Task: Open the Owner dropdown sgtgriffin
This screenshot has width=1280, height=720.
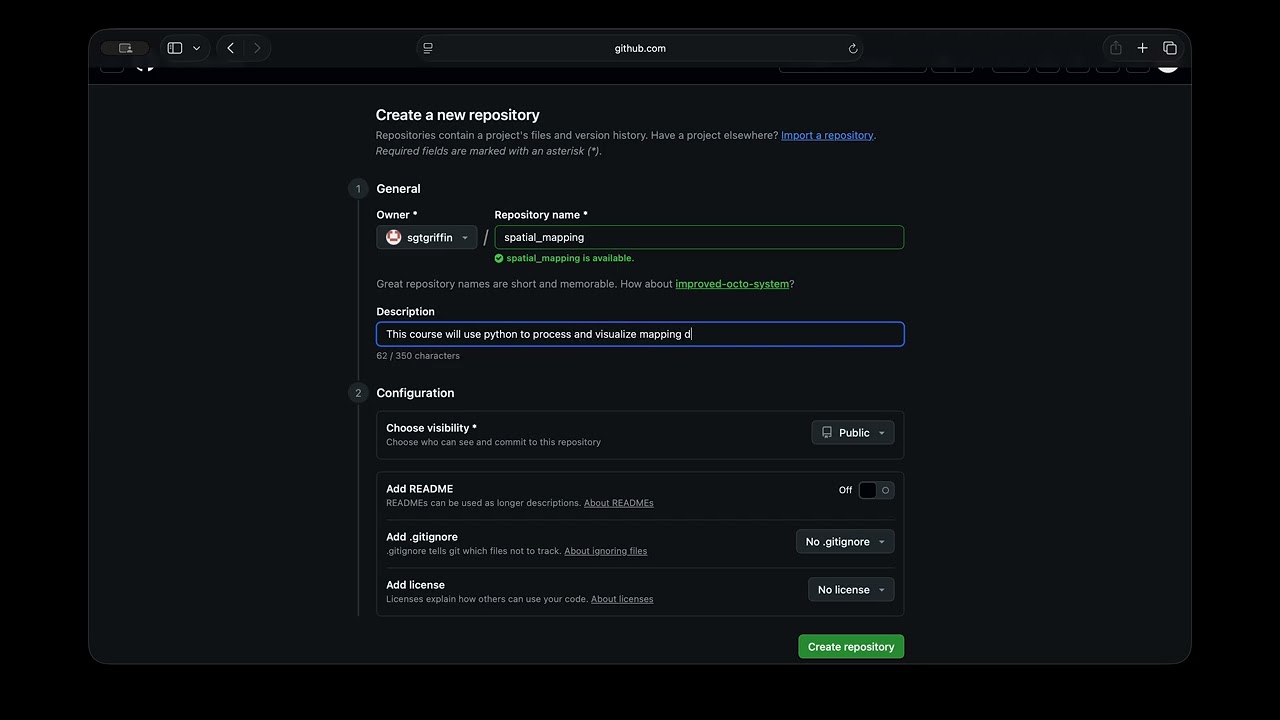Action: pyautogui.click(x=427, y=238)
